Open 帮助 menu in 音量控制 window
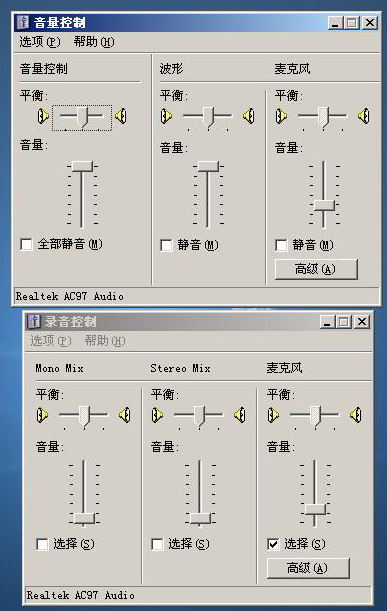 coord(94,42)
